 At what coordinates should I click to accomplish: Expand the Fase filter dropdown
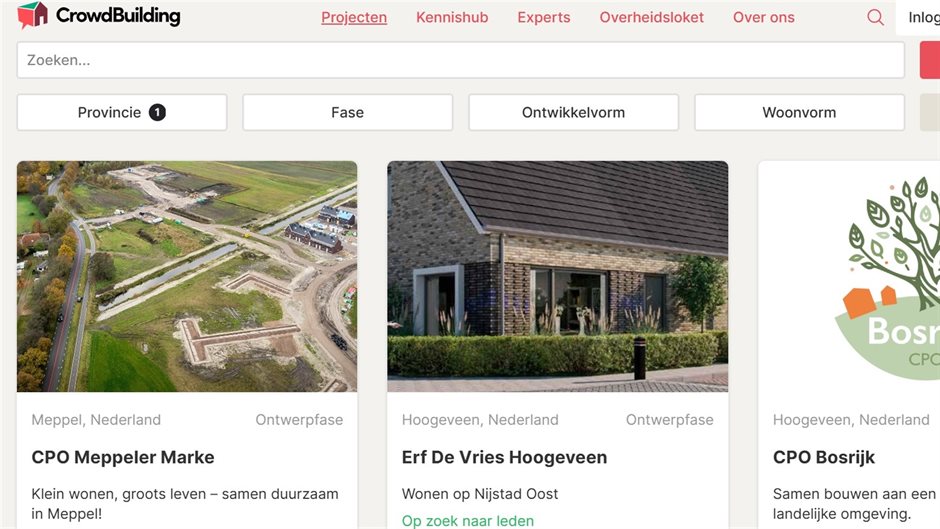[x=348, y=112]
